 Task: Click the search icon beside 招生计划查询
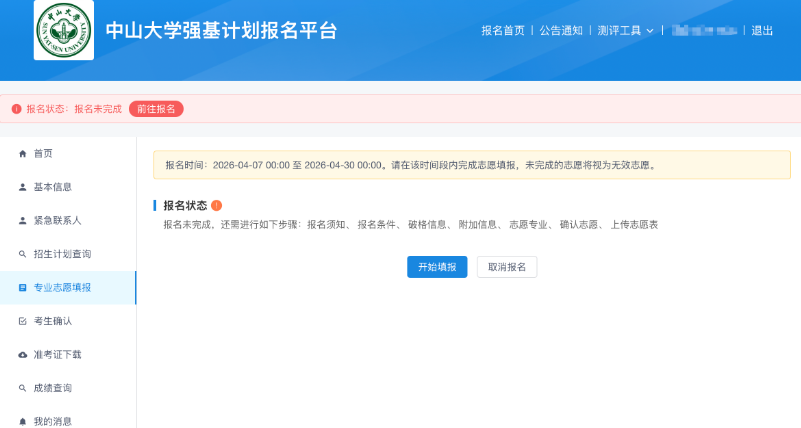23,254
